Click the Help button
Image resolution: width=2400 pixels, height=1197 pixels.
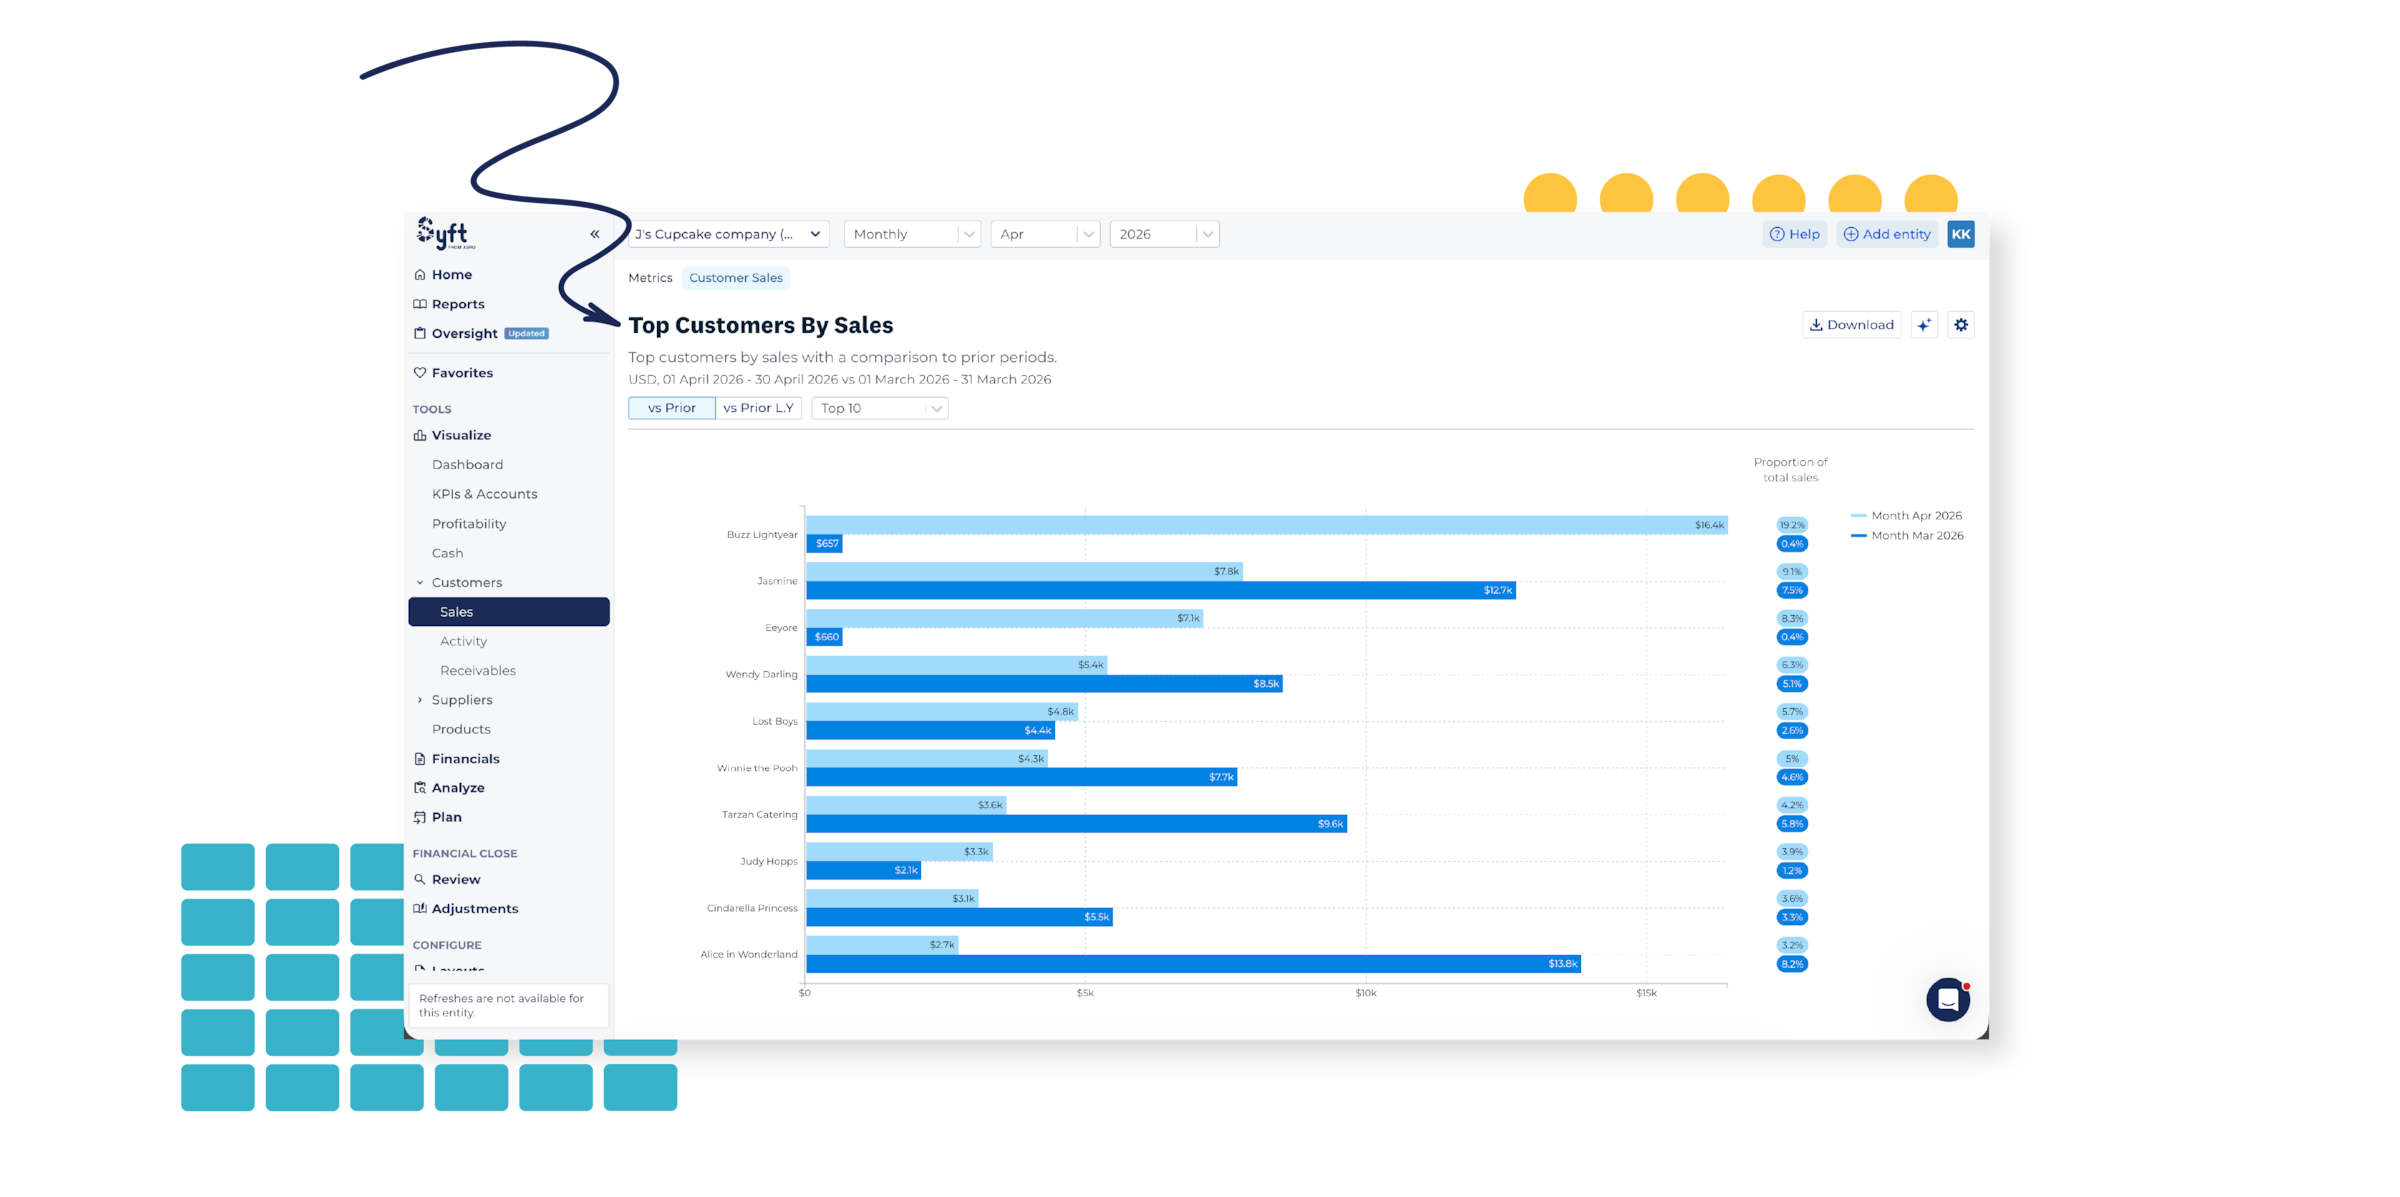coord(1794,234)
